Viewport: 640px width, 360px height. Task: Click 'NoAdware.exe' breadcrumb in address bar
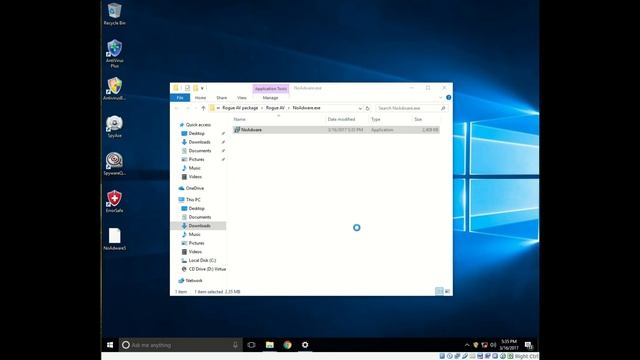(307, 108)
